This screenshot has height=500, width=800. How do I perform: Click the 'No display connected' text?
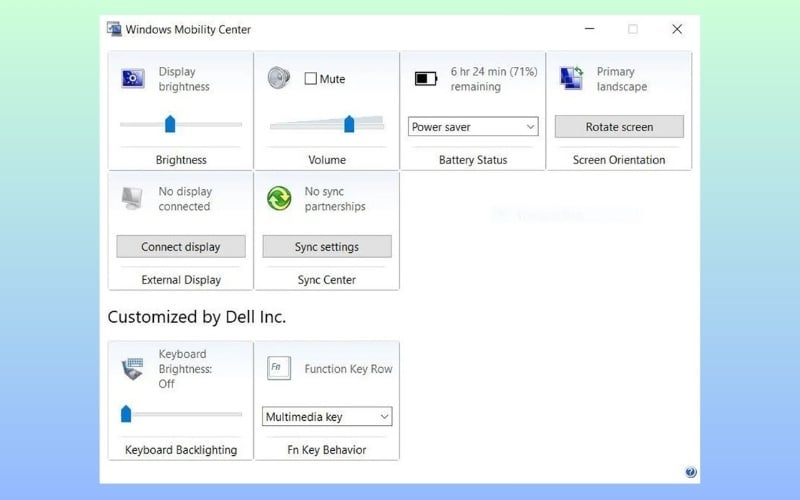[x=185, y=199]
